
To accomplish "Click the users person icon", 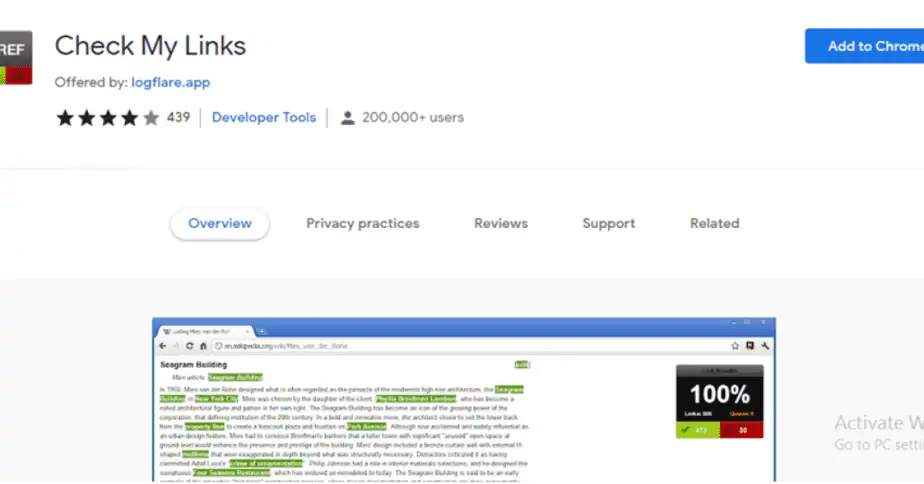I will (x=347, y=118).
